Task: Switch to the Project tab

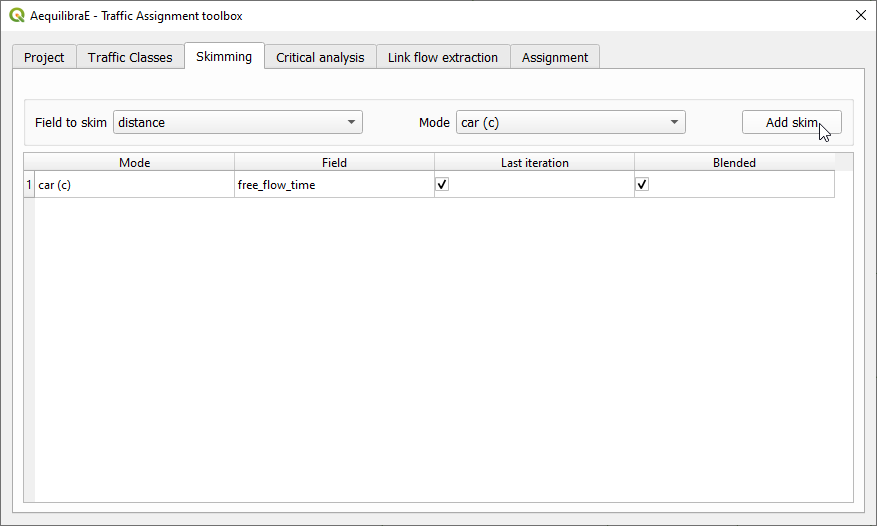Action: (x=44, y=57)
